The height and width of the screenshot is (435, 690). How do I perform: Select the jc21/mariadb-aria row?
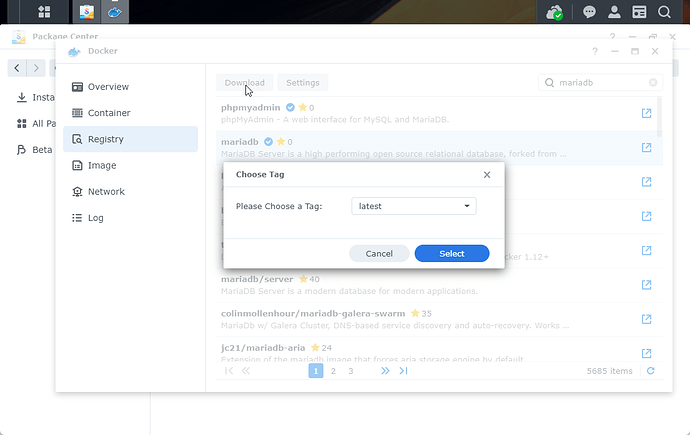click(439, 350)
